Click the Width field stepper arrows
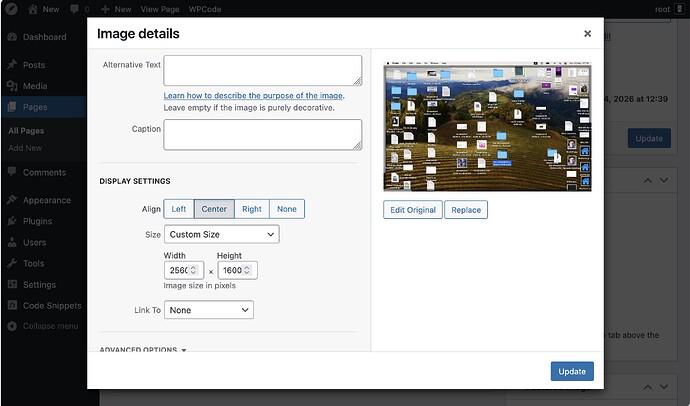 [x=193, y=270]
